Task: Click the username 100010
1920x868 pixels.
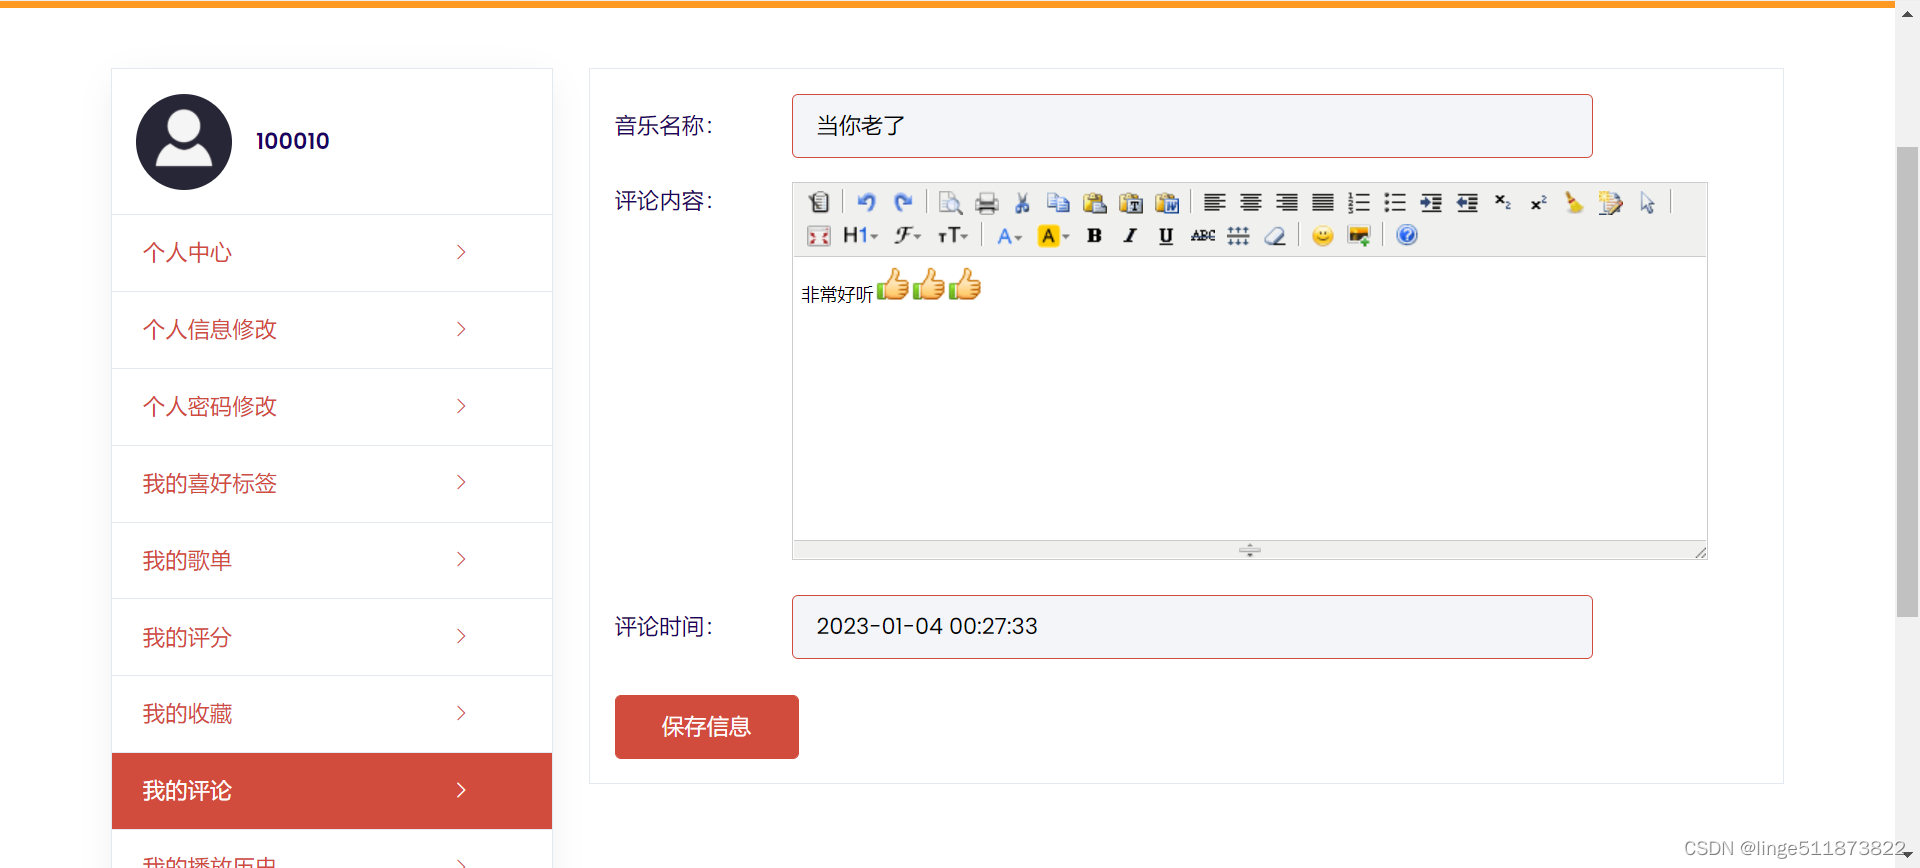Action: 293,141
